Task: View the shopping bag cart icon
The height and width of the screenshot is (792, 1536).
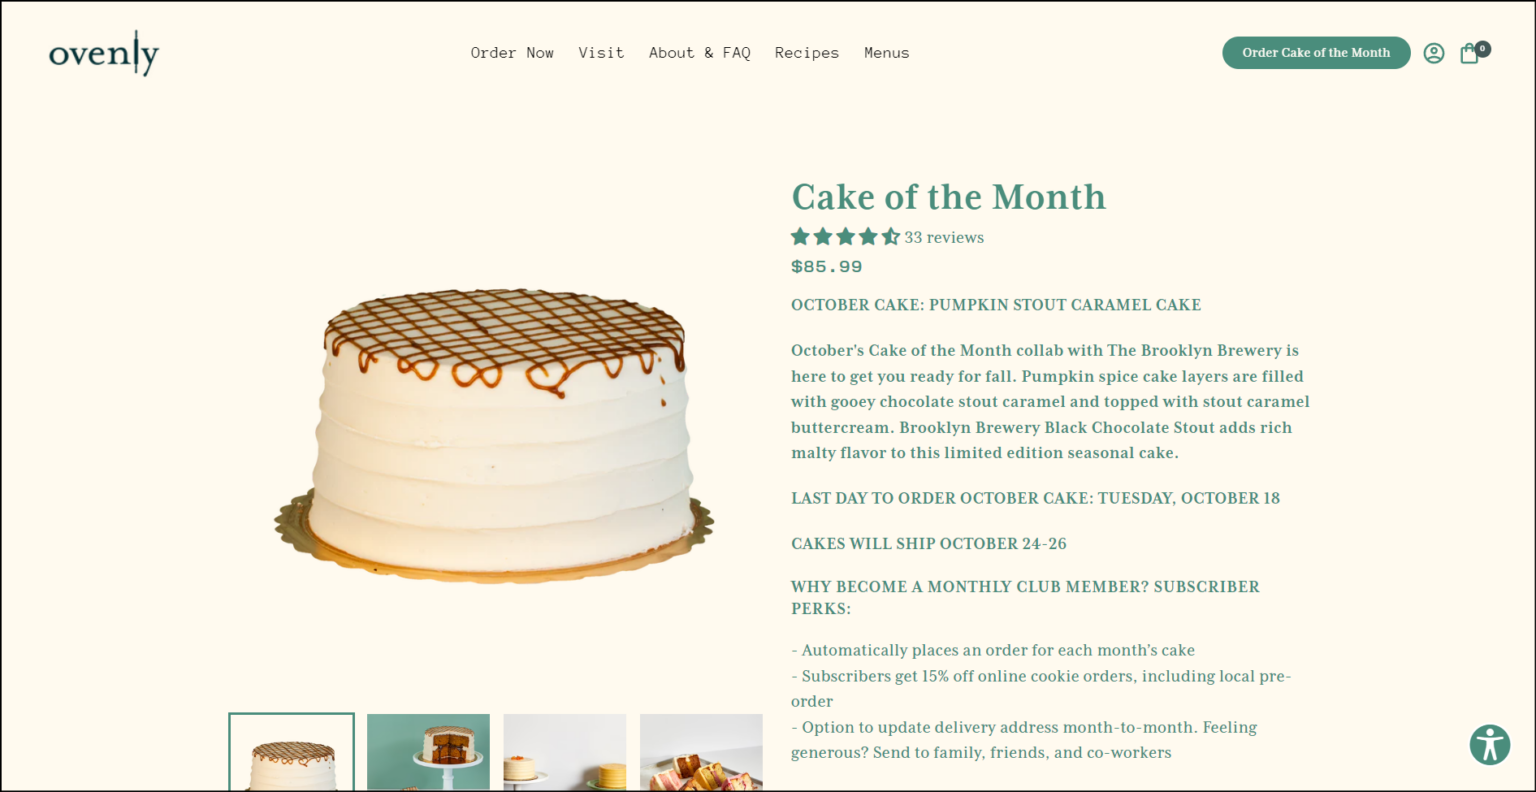Action: 1469,54
